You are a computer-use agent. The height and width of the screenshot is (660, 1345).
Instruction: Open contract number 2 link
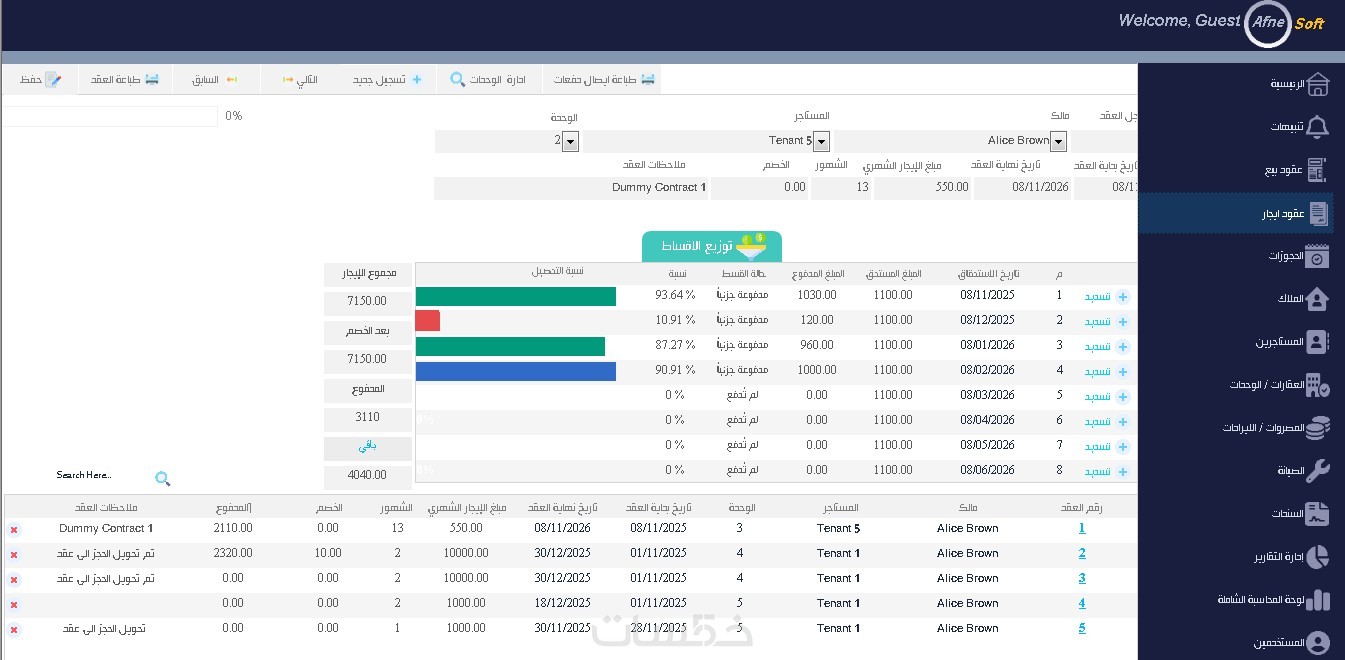coord(1082,553)
